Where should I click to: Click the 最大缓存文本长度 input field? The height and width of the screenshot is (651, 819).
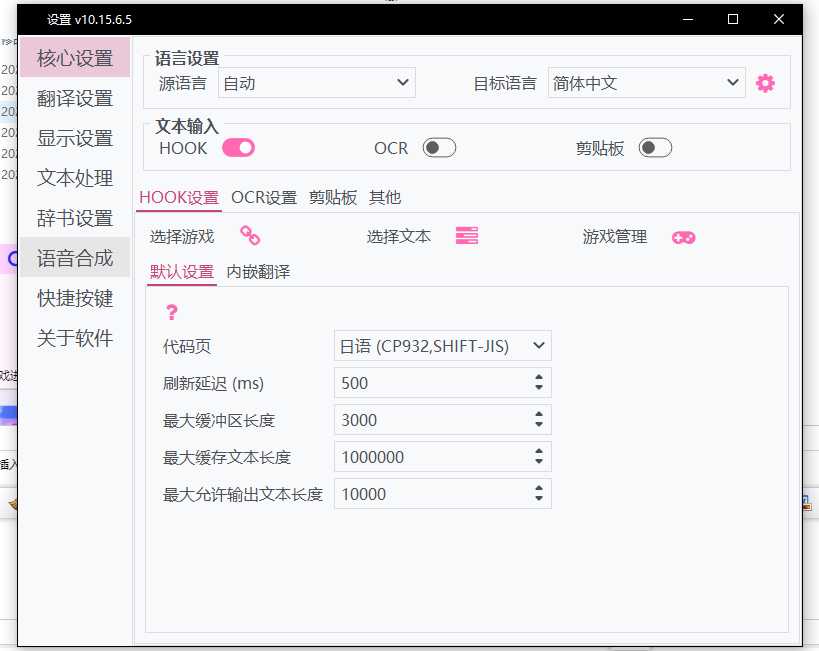pos(430,457)
